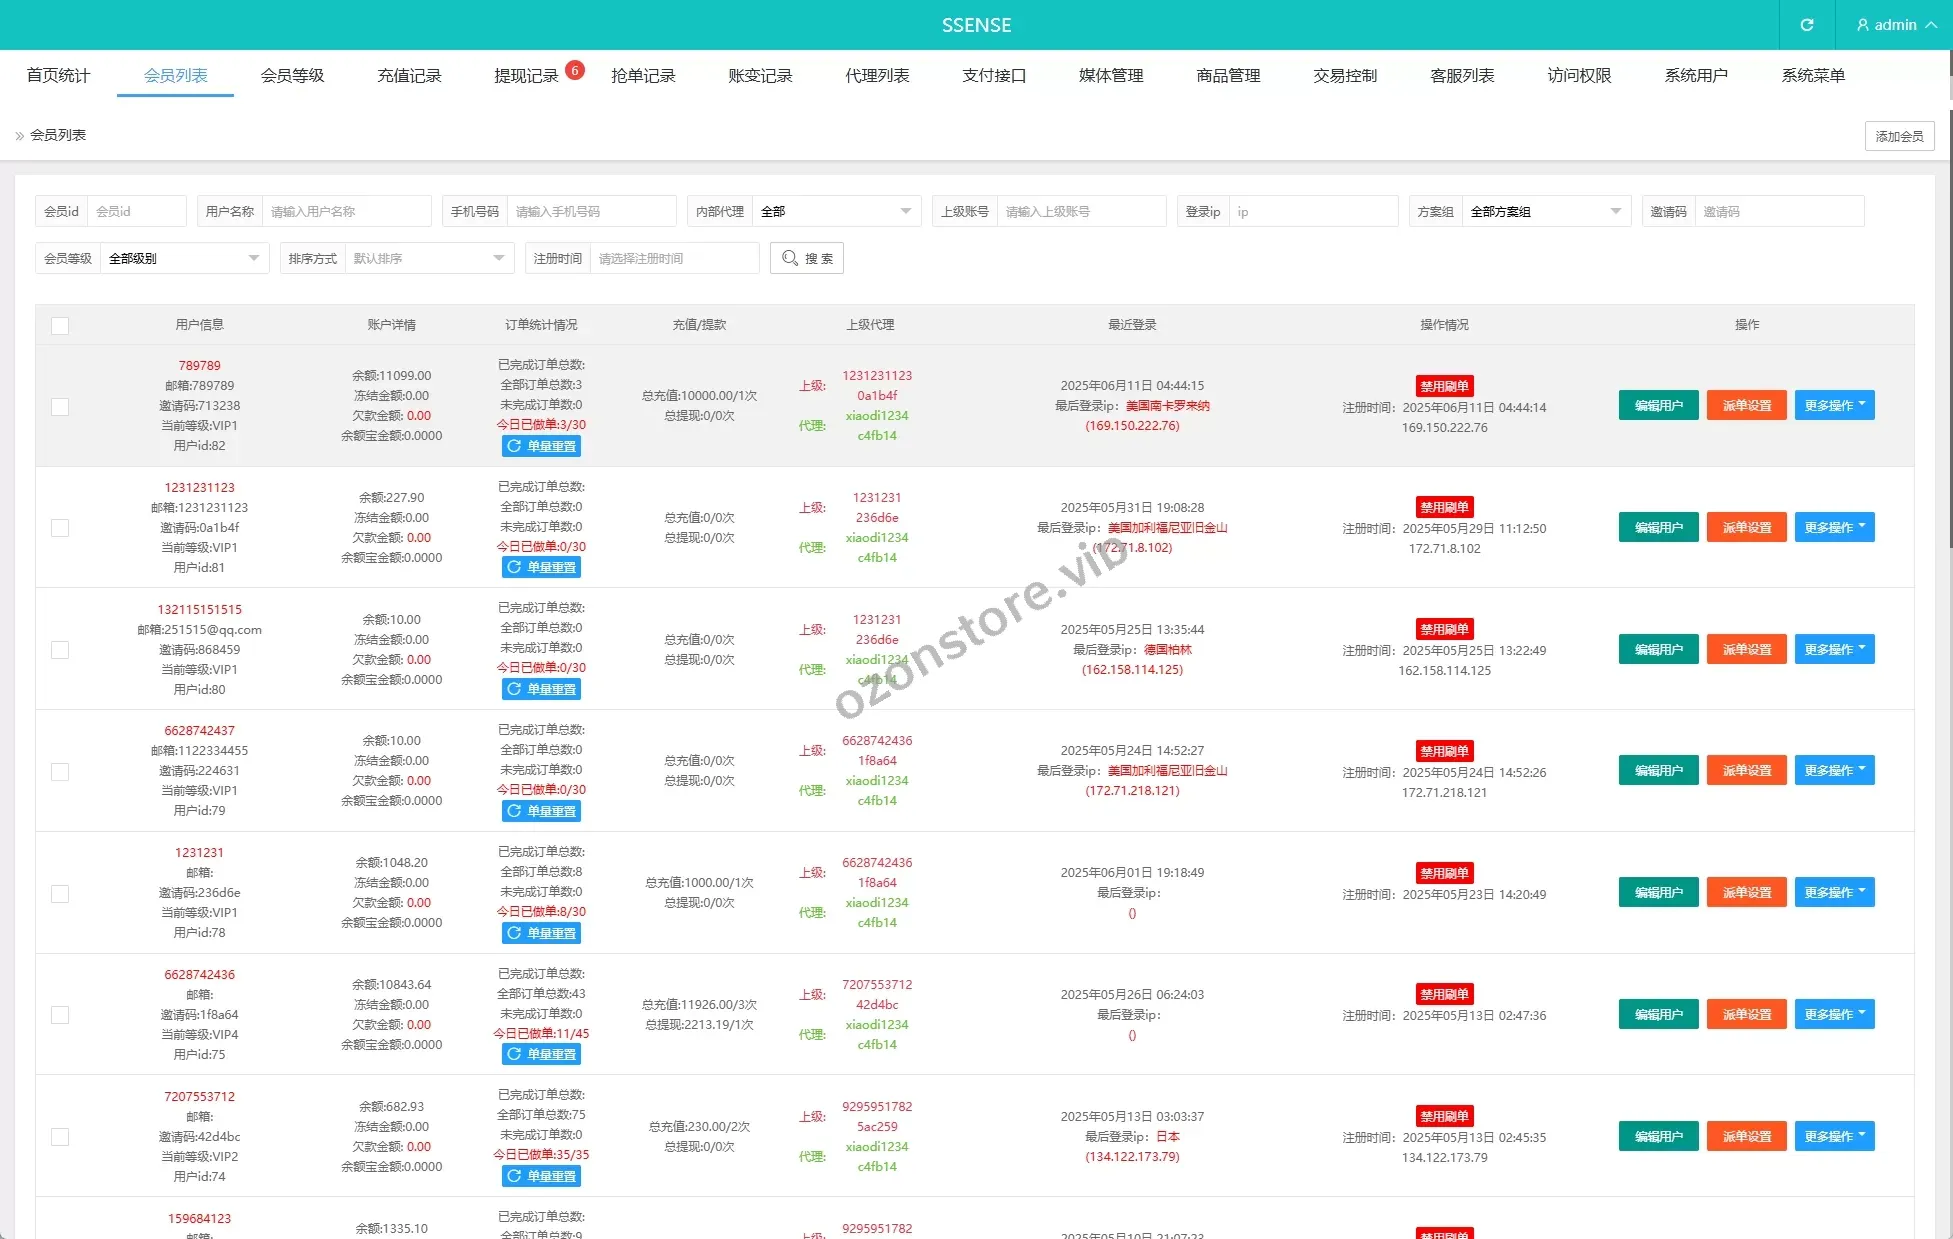Switch to the 充值记录 tab

pos(409,76)
